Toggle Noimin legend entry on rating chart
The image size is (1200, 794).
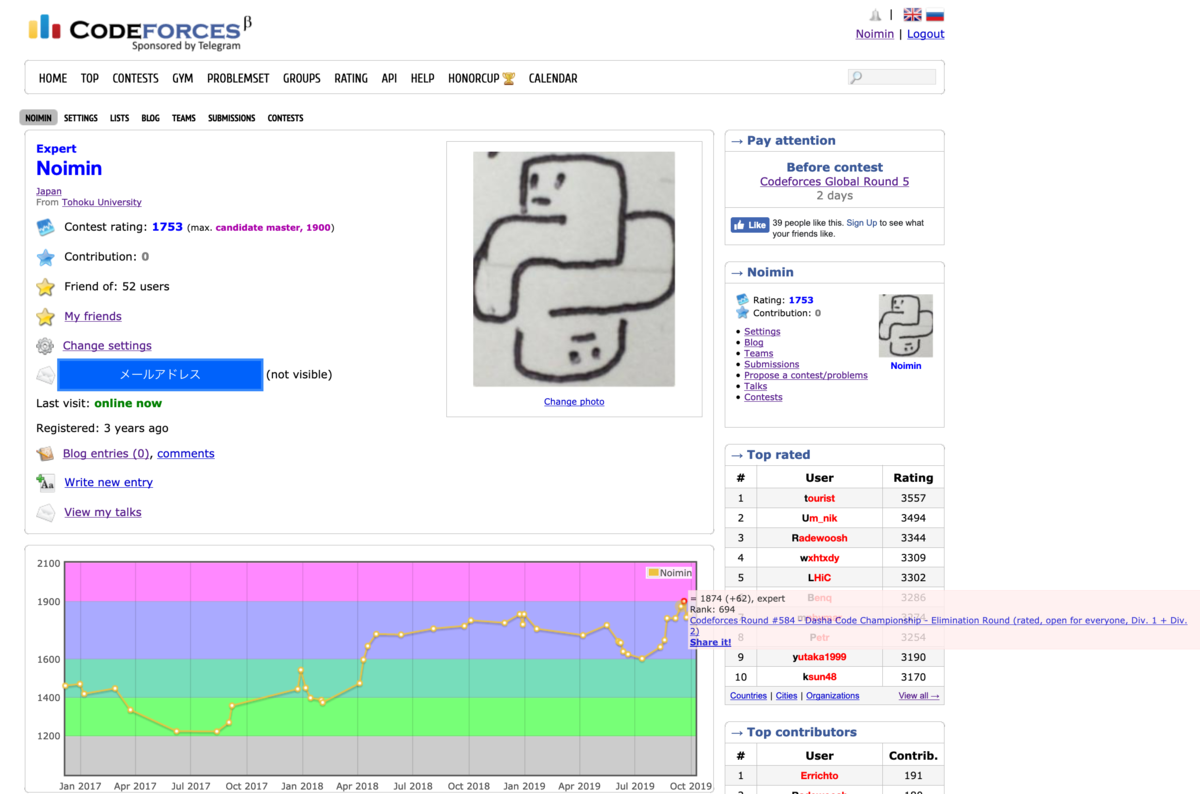[x=669, y=573]
